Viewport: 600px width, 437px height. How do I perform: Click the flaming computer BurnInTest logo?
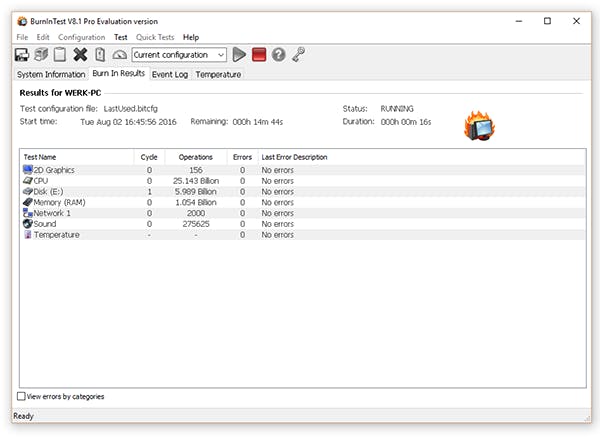[479, 126]
